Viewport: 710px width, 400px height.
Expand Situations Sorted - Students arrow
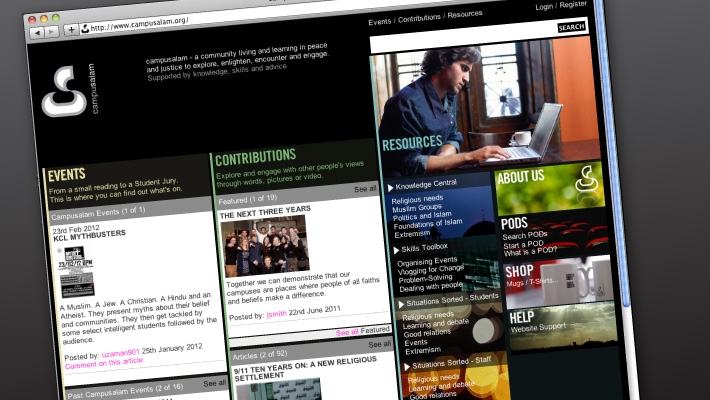click(x=401, y=304)
